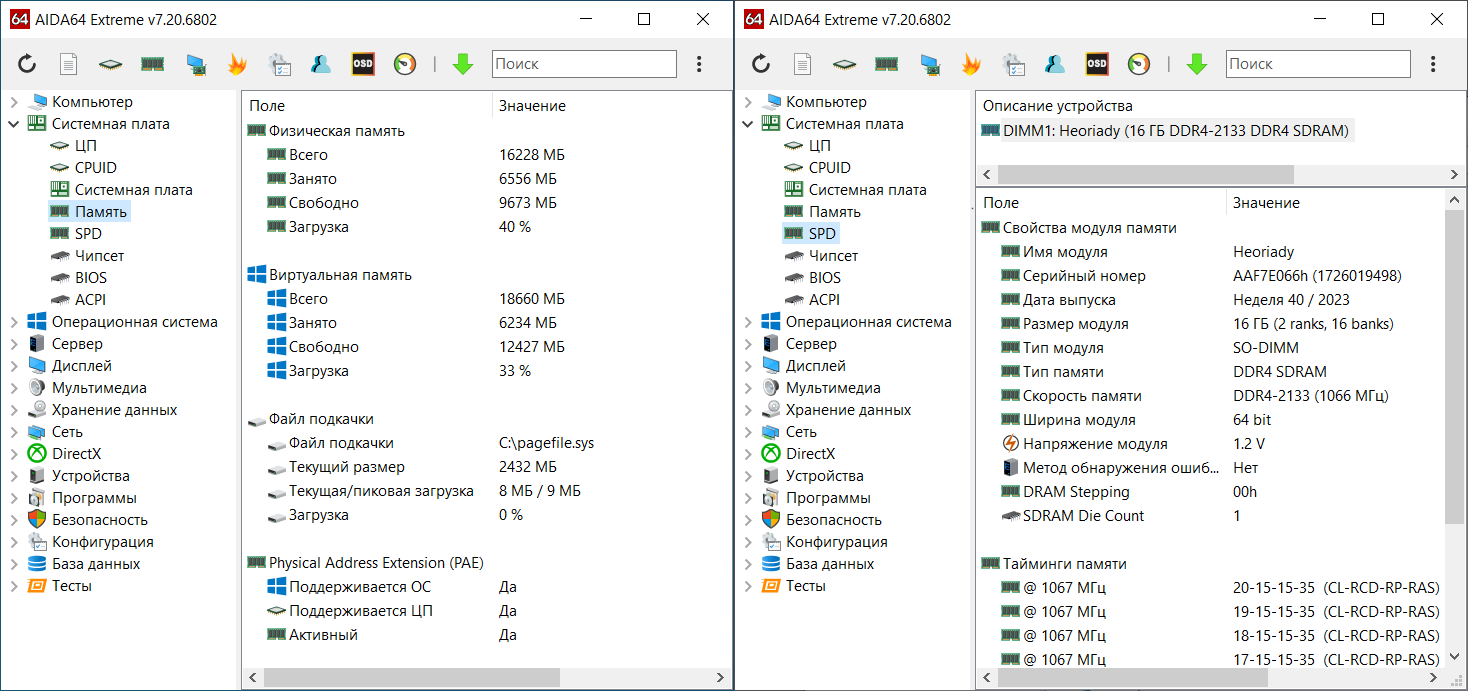The width and height of the screenshot is (1468, 691).
Task: Select the C:\pagefile.sys value
Action: coord(546,443)
